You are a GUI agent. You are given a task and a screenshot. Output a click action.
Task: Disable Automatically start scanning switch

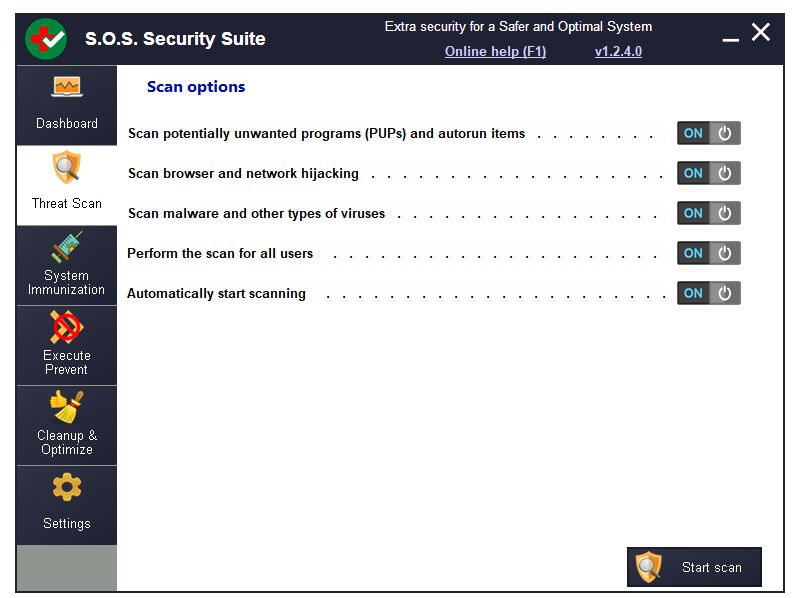click(x=708, y=293)
